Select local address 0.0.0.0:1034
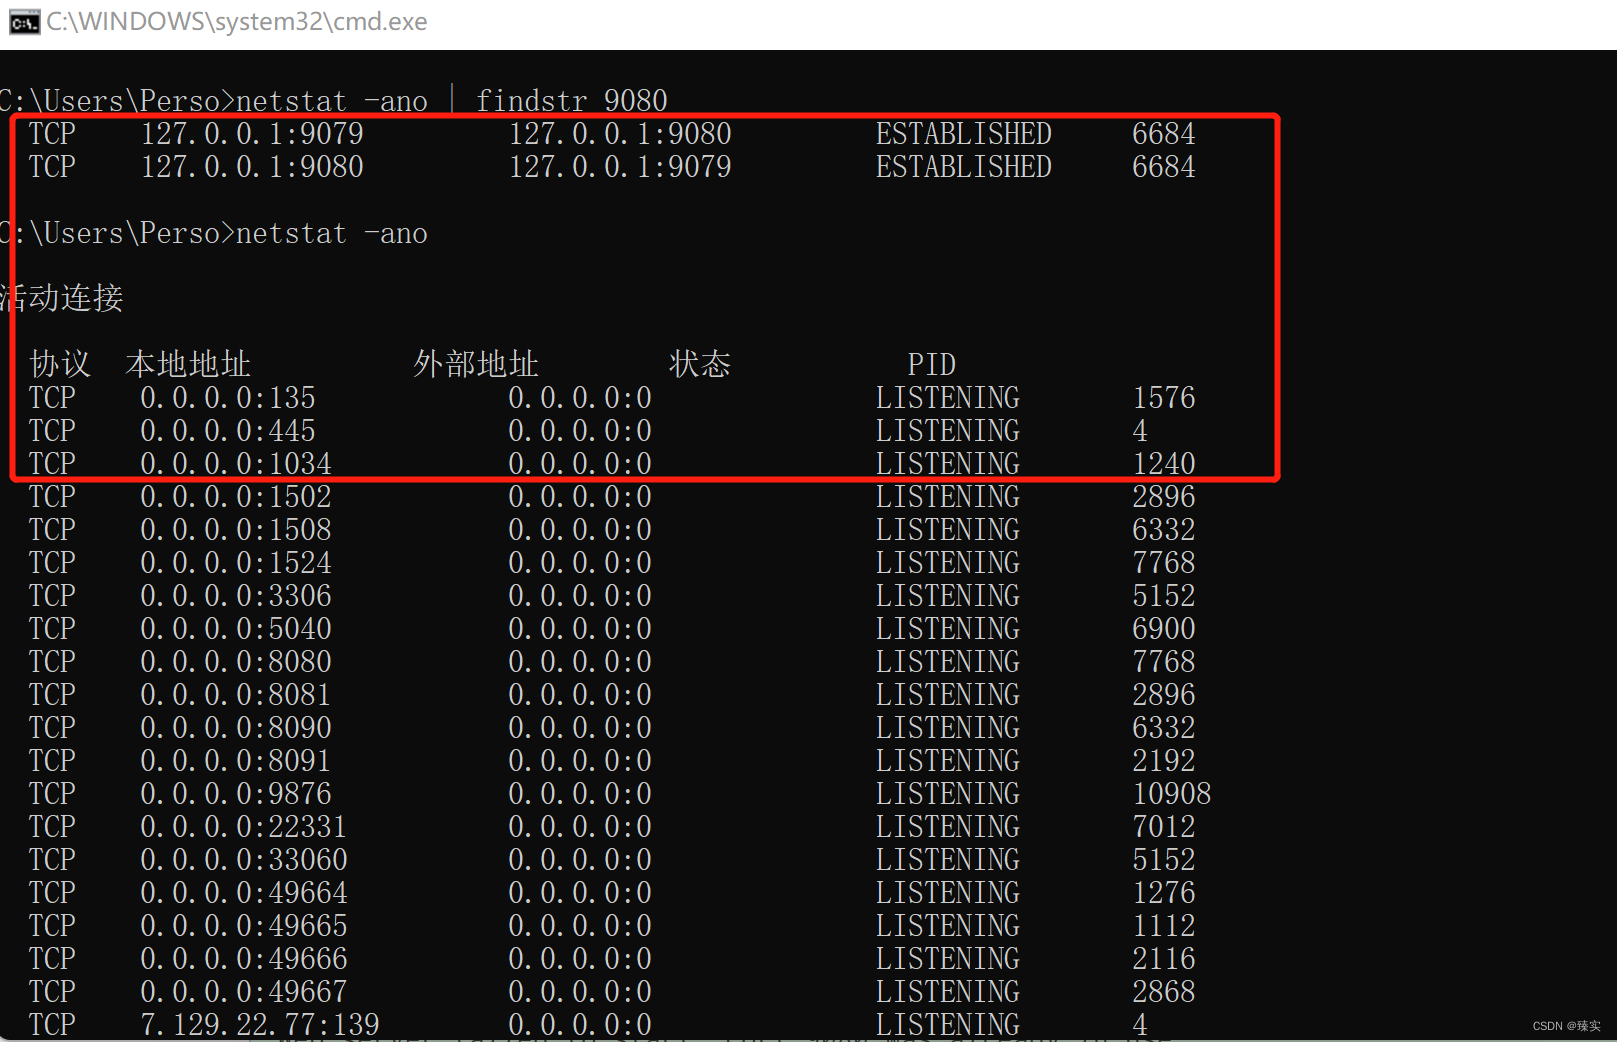This screenshot has height=1042, width=1617. pos(236,464)
